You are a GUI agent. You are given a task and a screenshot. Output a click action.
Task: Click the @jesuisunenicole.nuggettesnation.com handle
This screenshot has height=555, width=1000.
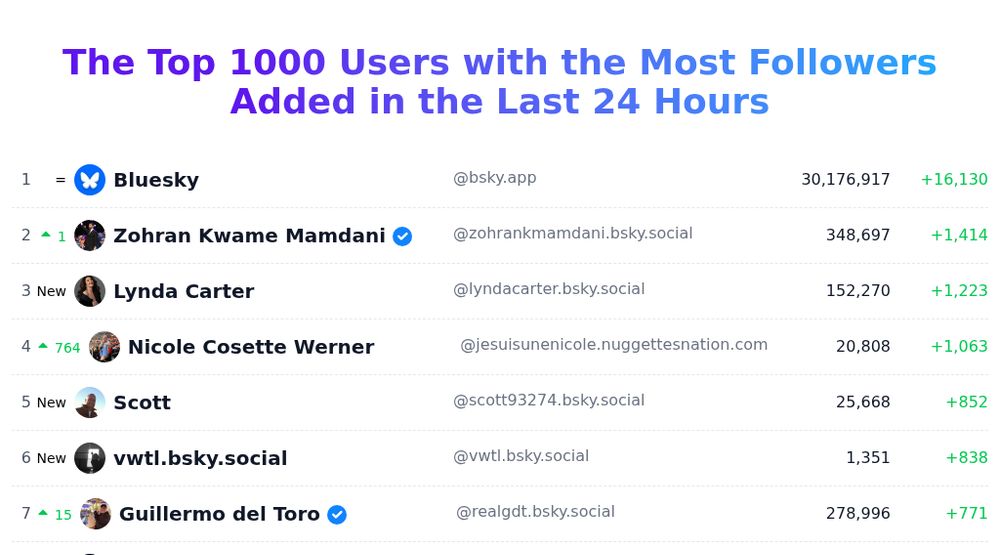click(613, 345)
